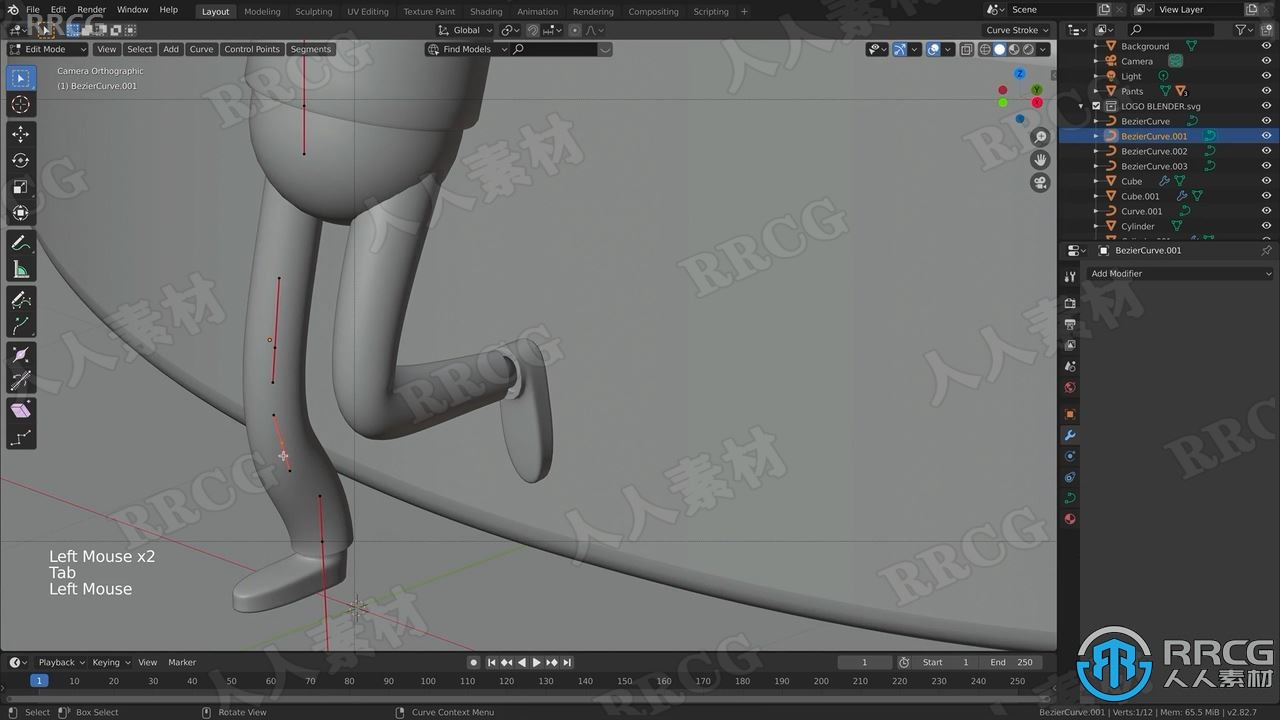1280x720 pixels.
Task: Select the Randomize tool
Action: (20, 437)
